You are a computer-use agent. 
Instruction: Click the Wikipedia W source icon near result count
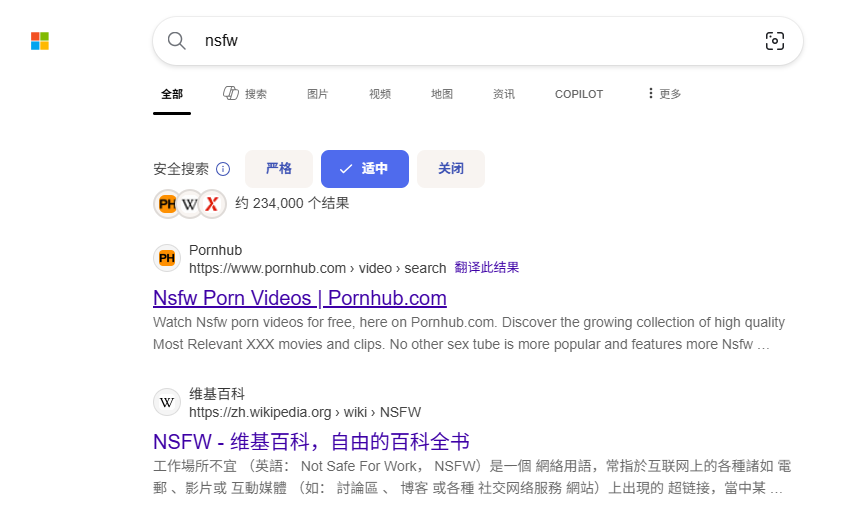pos(190,204)
